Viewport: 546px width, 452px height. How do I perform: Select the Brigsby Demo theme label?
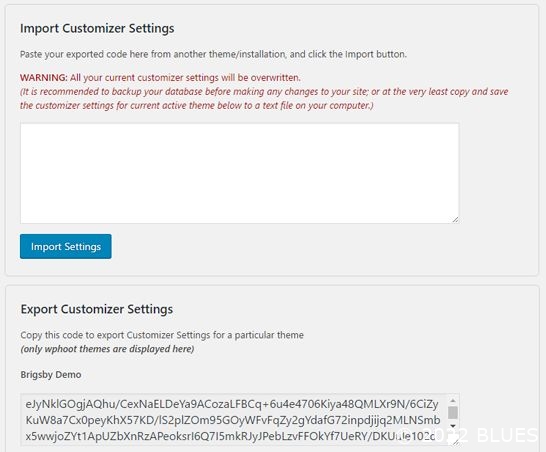[x=51, y=375]
